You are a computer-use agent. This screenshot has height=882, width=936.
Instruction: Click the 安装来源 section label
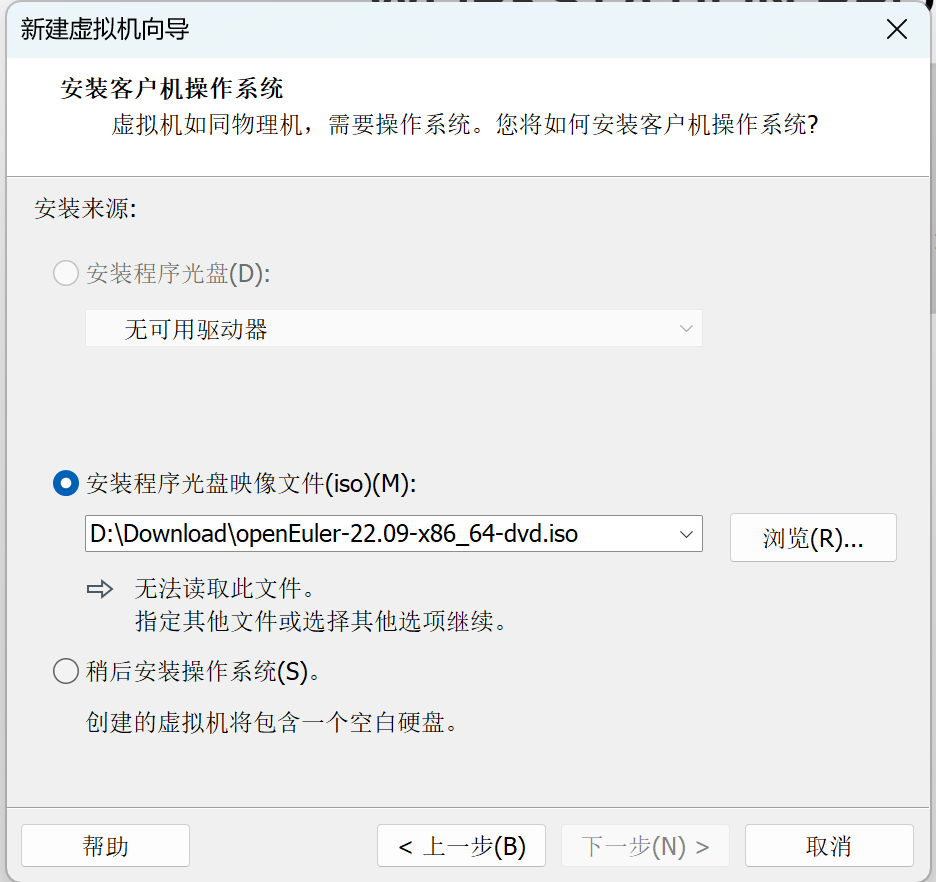click(85, 208)
